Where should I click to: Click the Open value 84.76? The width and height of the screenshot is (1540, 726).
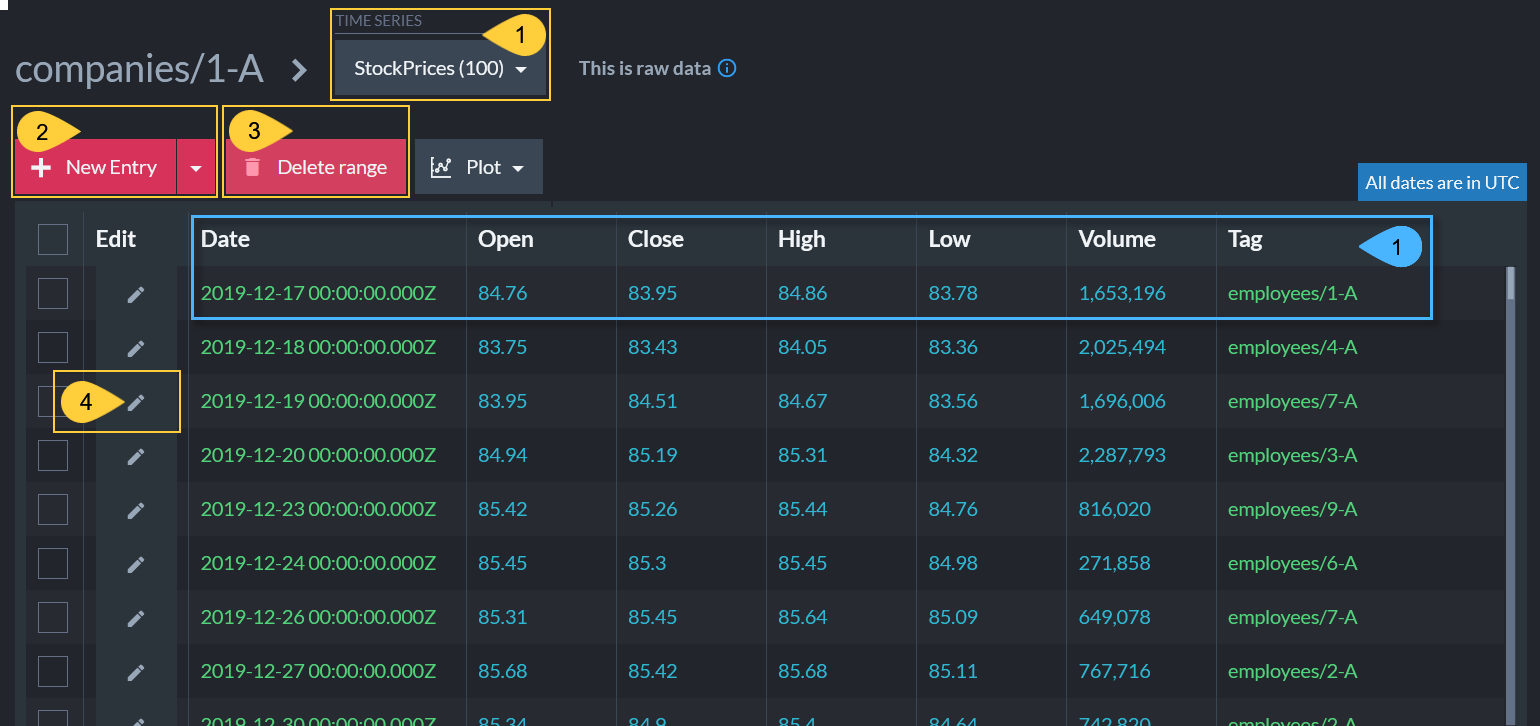502,294
